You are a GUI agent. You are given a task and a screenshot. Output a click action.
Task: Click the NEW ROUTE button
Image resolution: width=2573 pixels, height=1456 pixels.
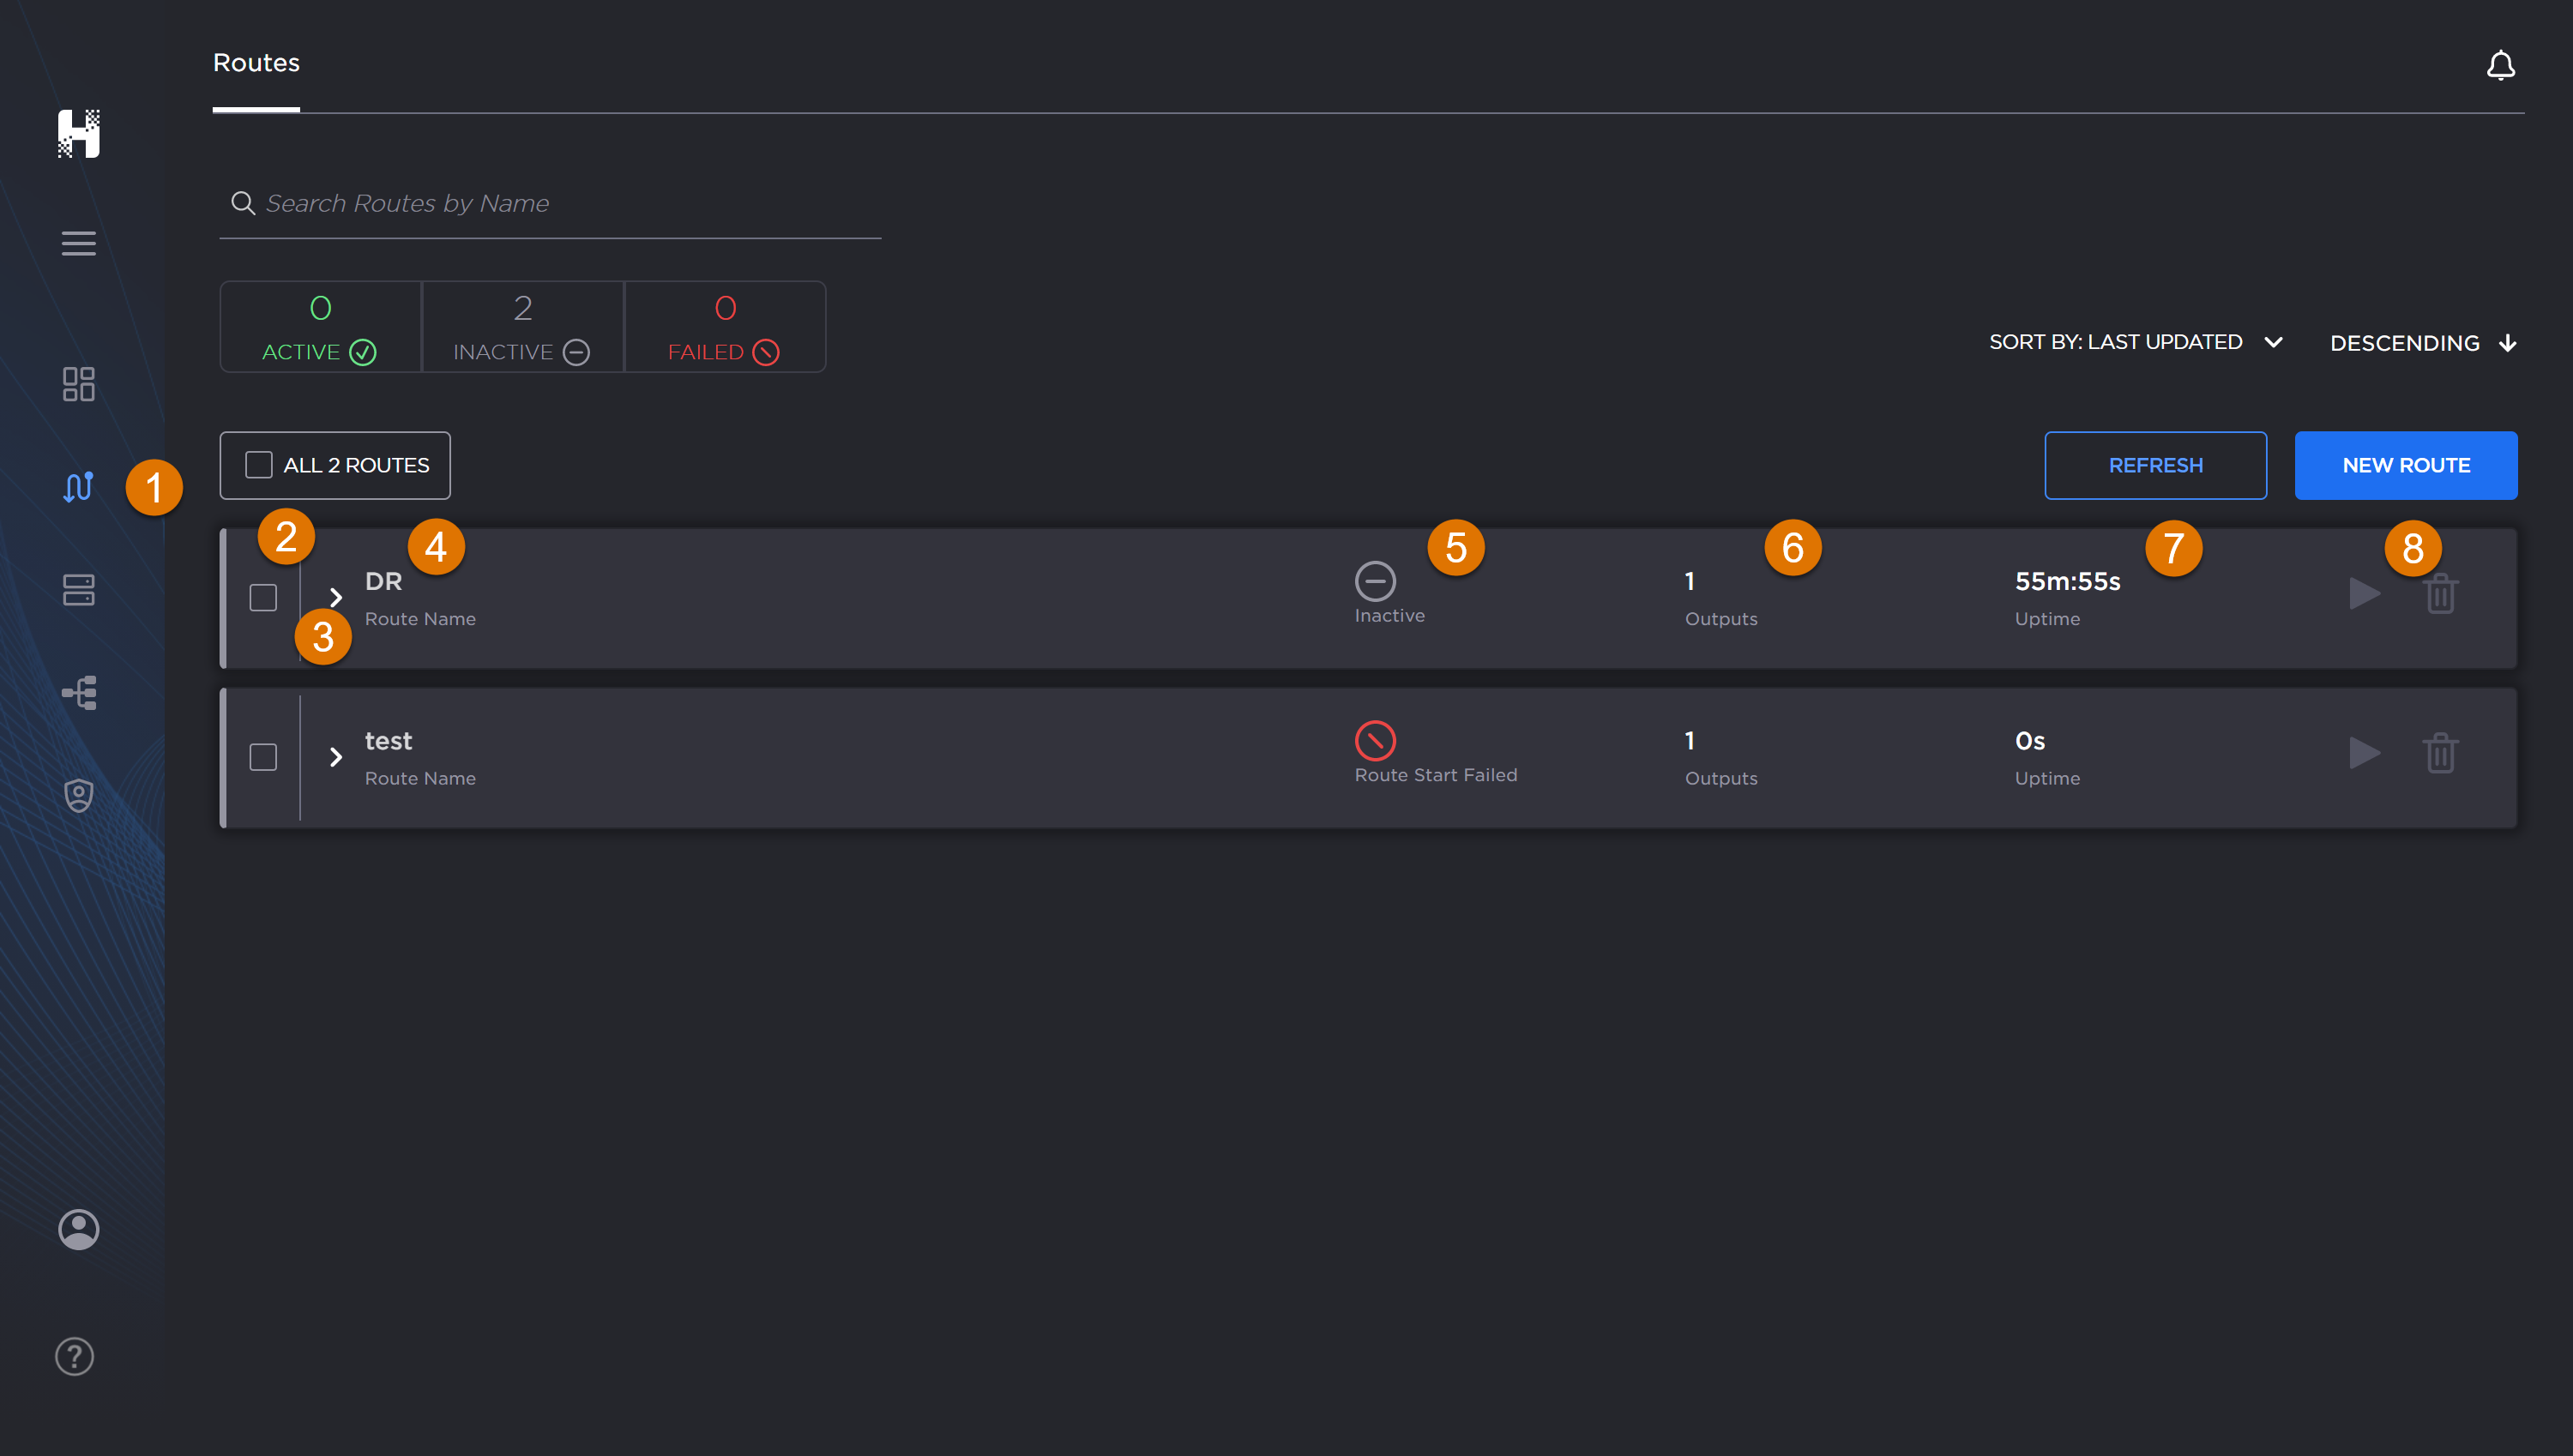[x=2406, y=464]
